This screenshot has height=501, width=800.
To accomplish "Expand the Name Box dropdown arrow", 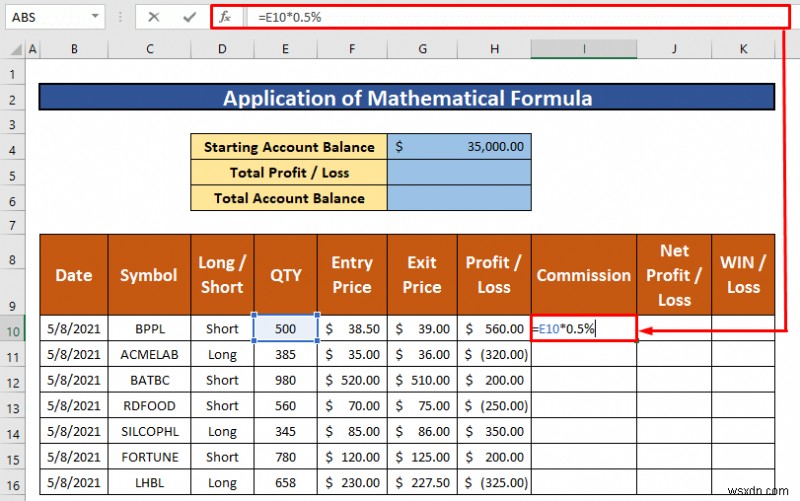I will (x=95, y=17).
